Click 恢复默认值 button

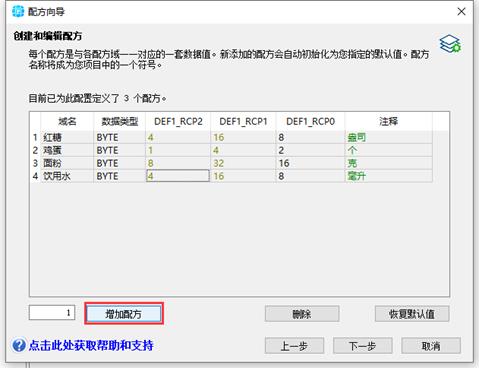point(412,314)
